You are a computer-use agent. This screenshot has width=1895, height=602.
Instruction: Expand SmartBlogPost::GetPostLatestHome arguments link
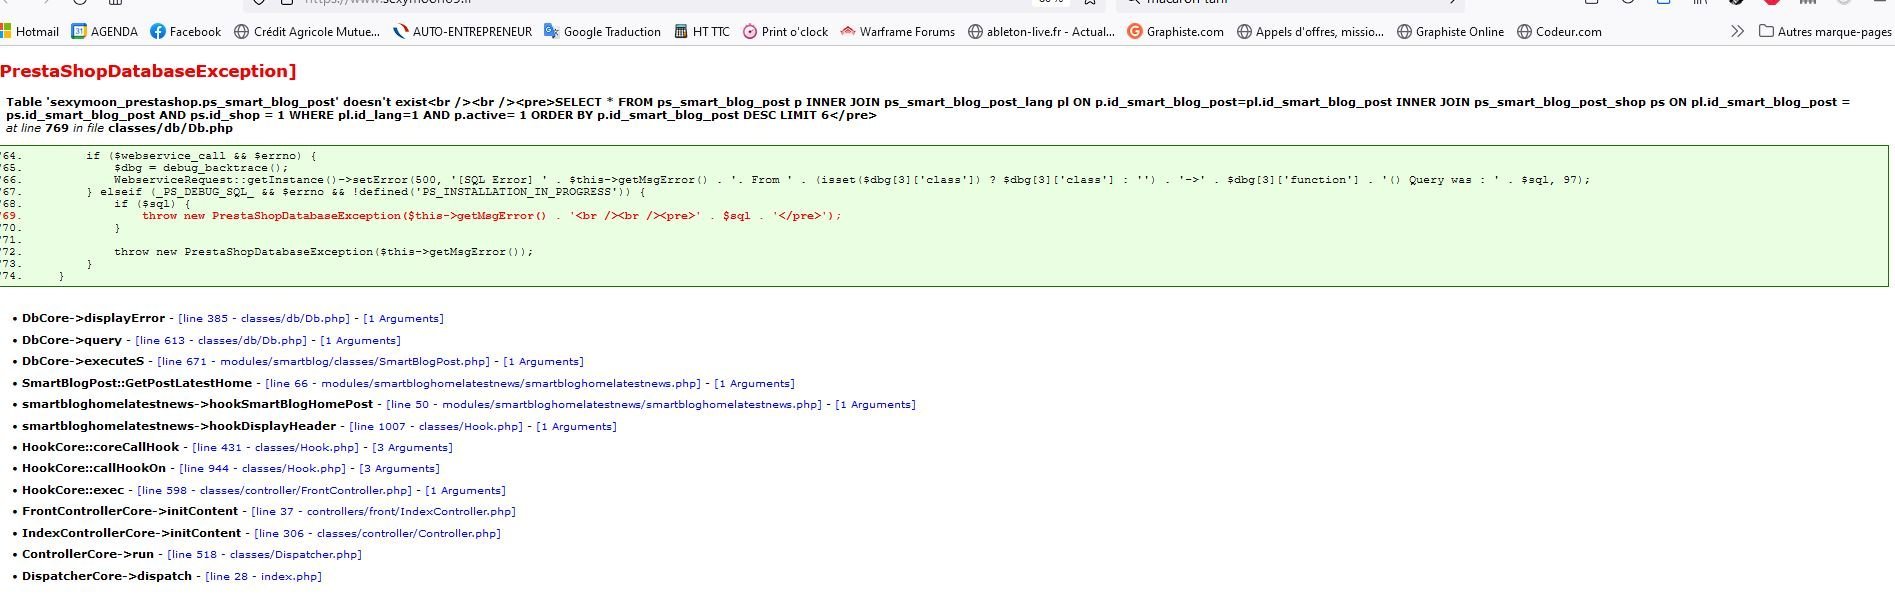pyautogui.click(x=754, y=384)
